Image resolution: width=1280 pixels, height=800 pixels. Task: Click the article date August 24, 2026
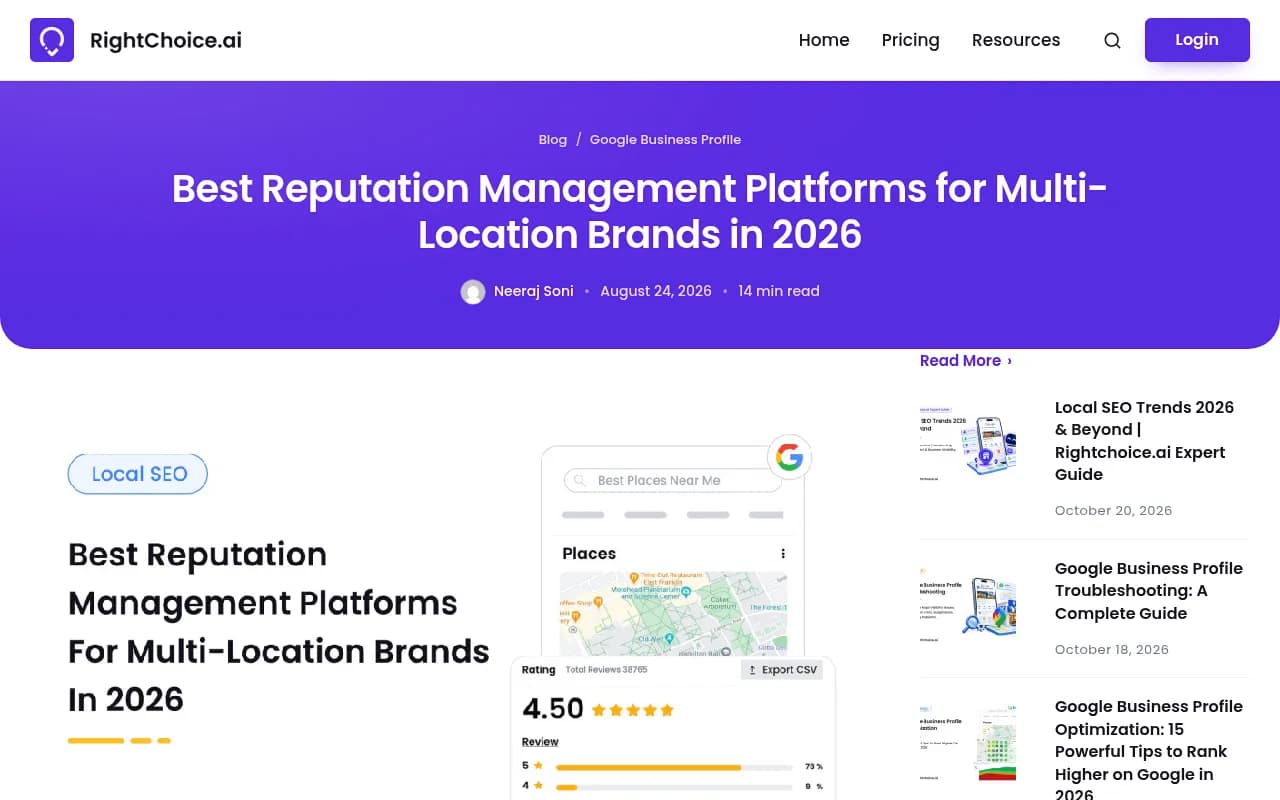click(656, 291)
